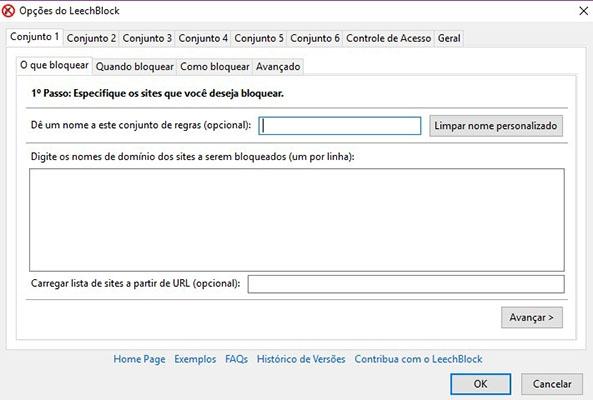Click Limpar nome personalizado button
The image size is (593, 400).
496,126
